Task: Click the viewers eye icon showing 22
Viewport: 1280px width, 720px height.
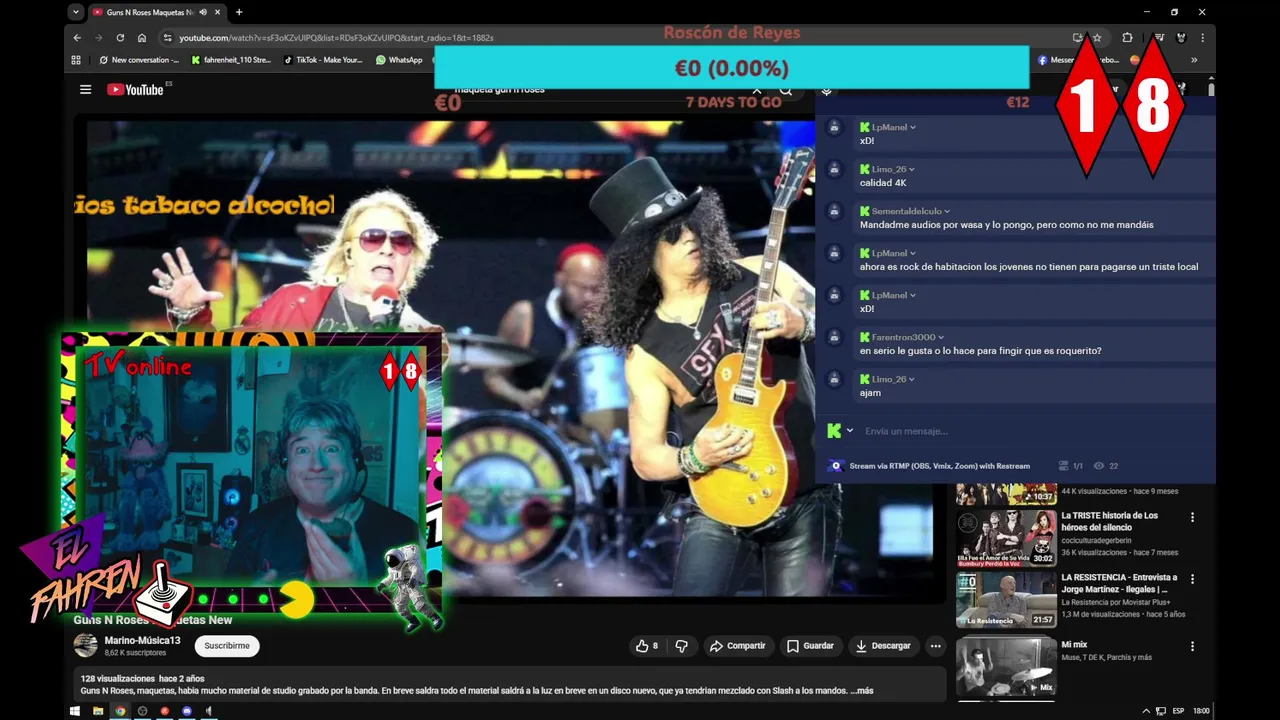Action: (x=1100, y=466)
